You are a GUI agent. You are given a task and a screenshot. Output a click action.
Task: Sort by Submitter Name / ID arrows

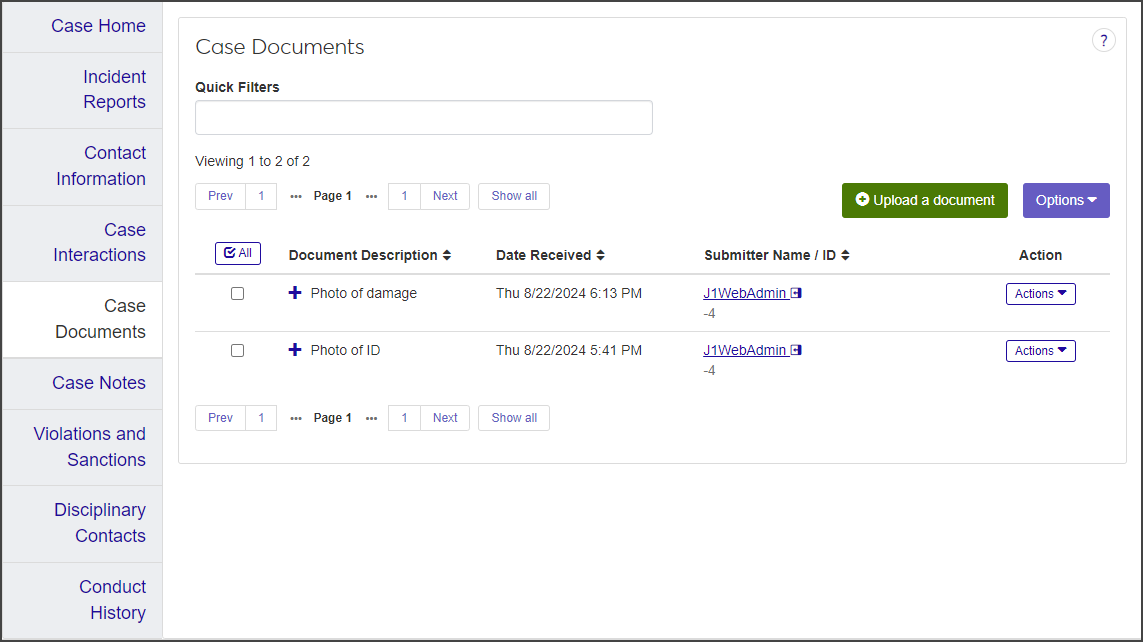(x=845, y=256)
